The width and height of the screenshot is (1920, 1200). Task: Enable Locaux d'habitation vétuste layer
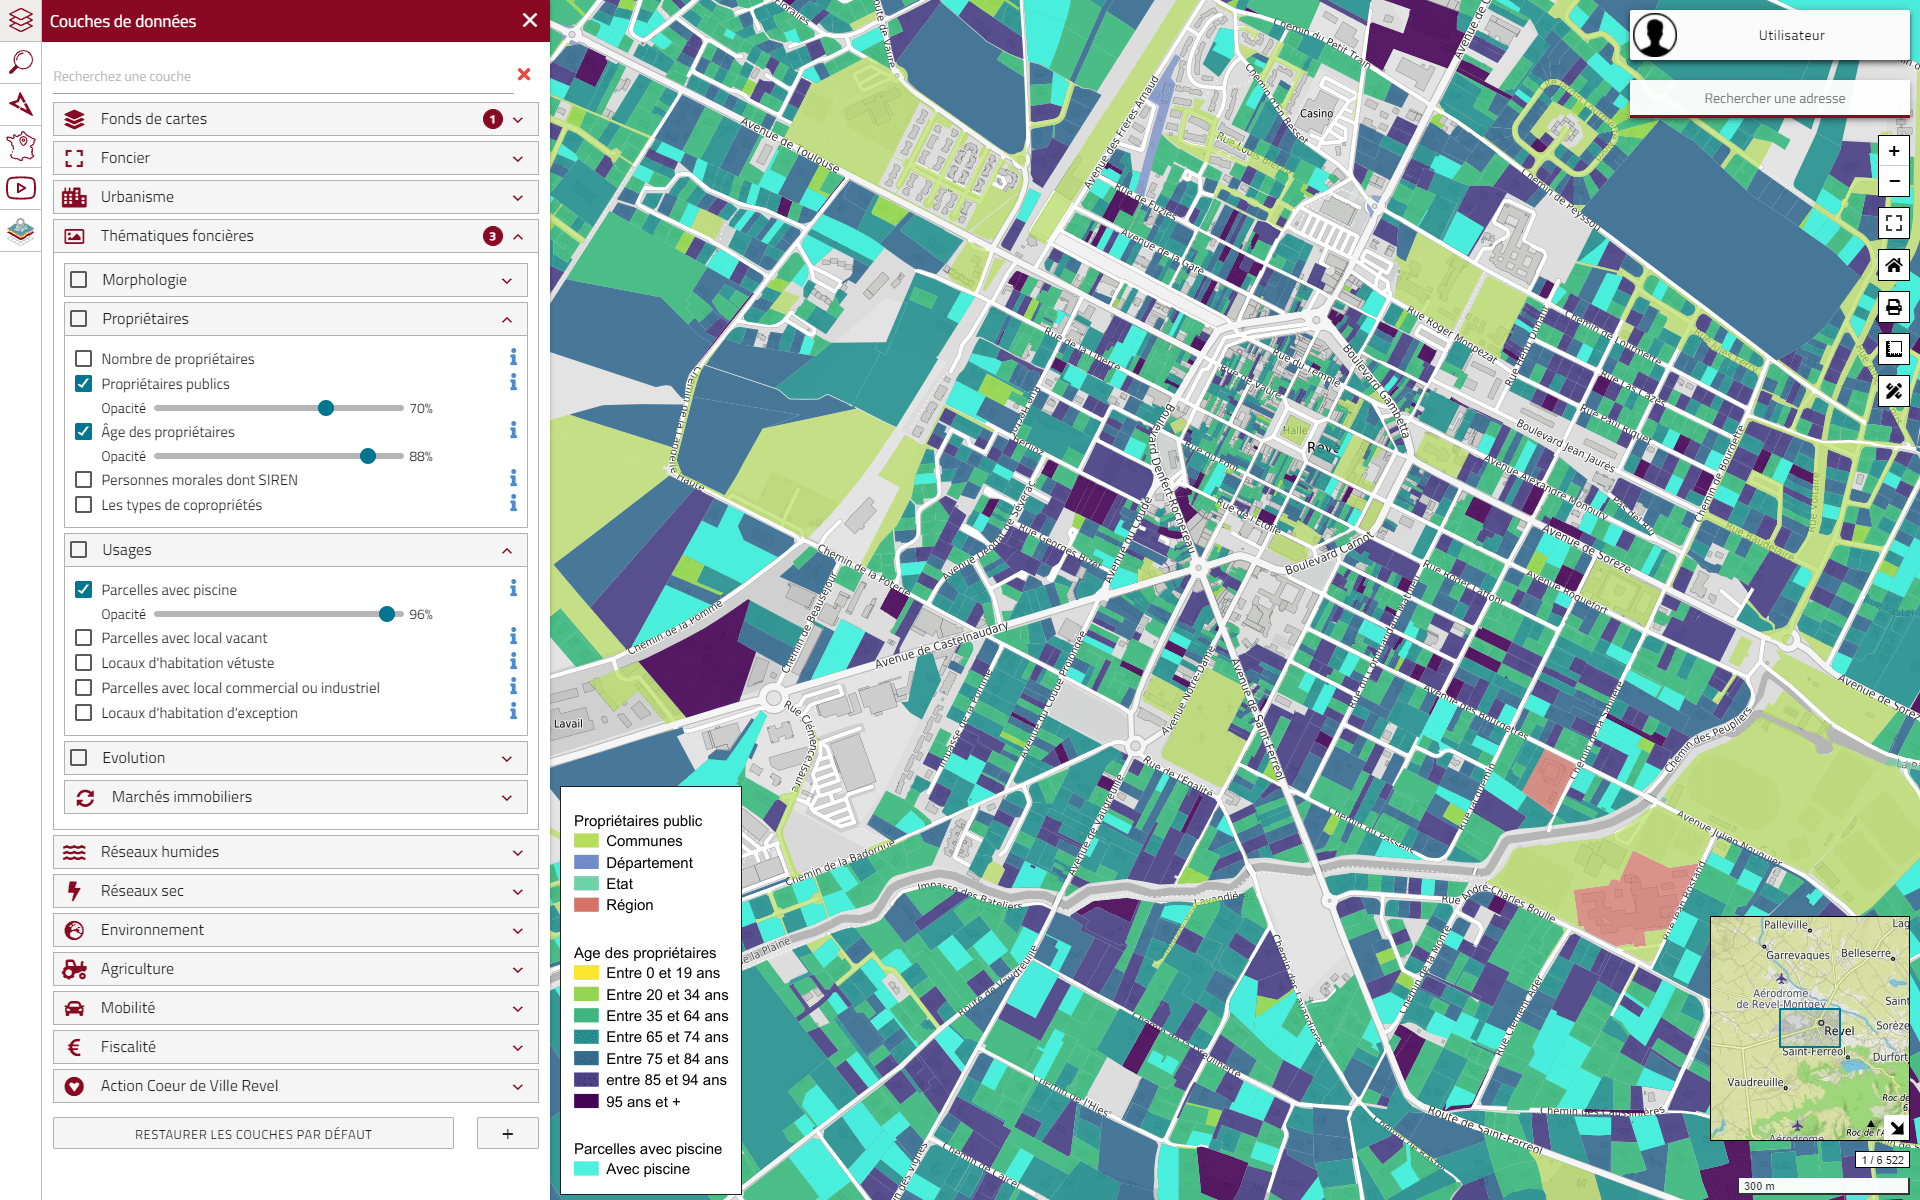[84, 662]
